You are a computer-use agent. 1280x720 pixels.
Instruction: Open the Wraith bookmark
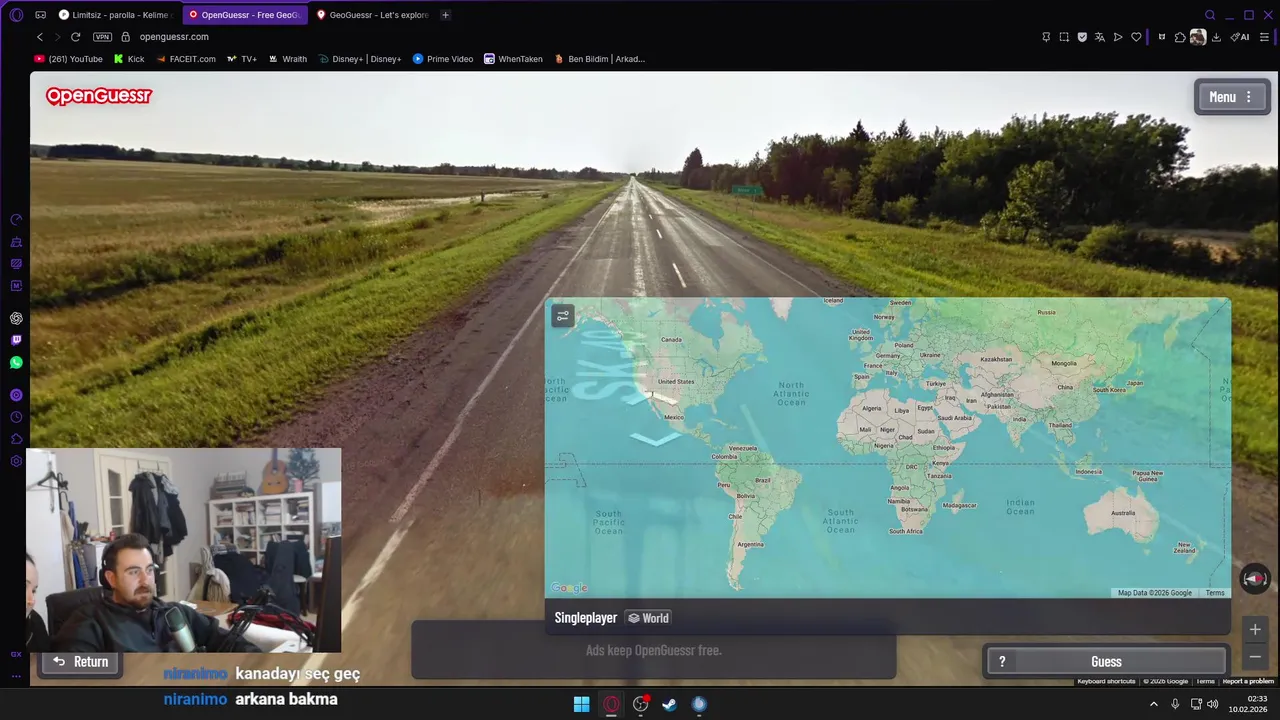point(288,59)
